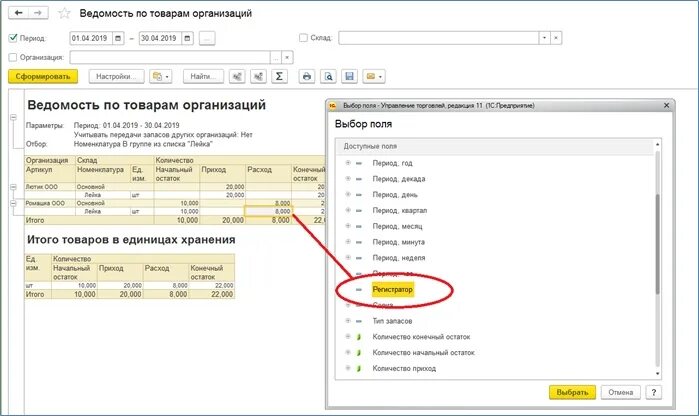The image size is (699, 416).
Task: Save report with floppy disk icon
Action: tap(350, 77)
